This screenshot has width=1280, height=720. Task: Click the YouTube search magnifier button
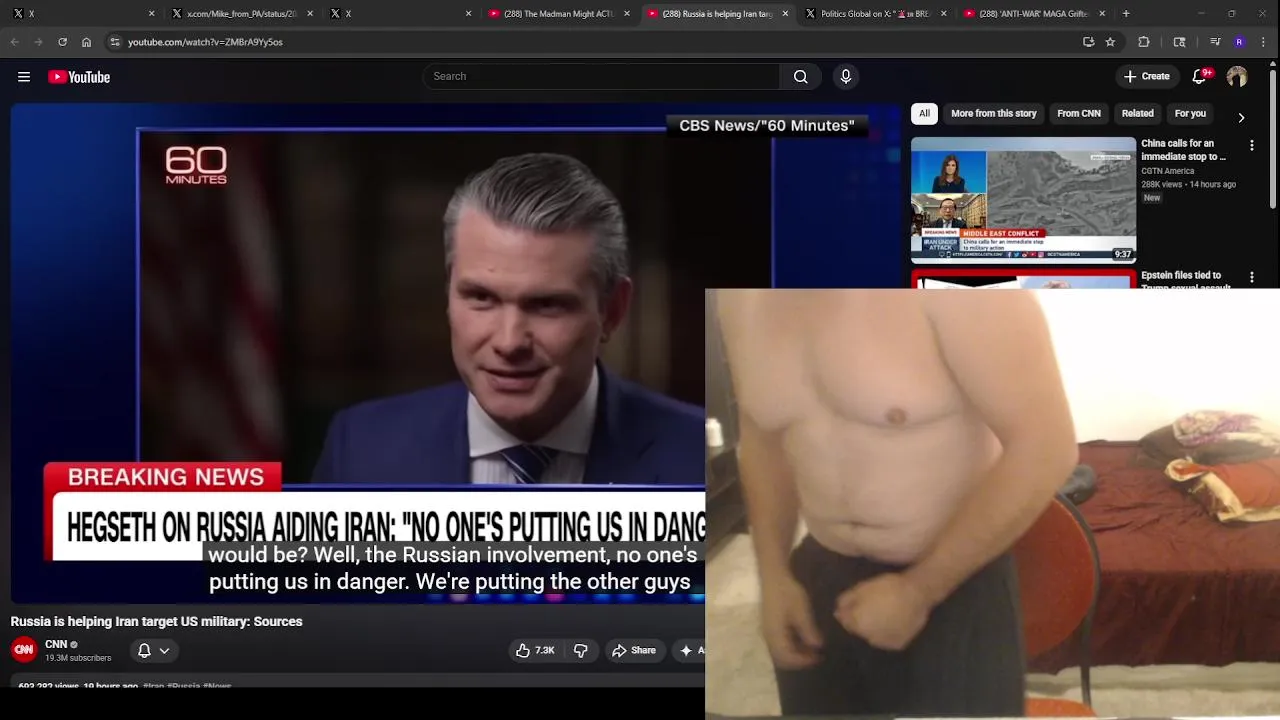point(800,77)
